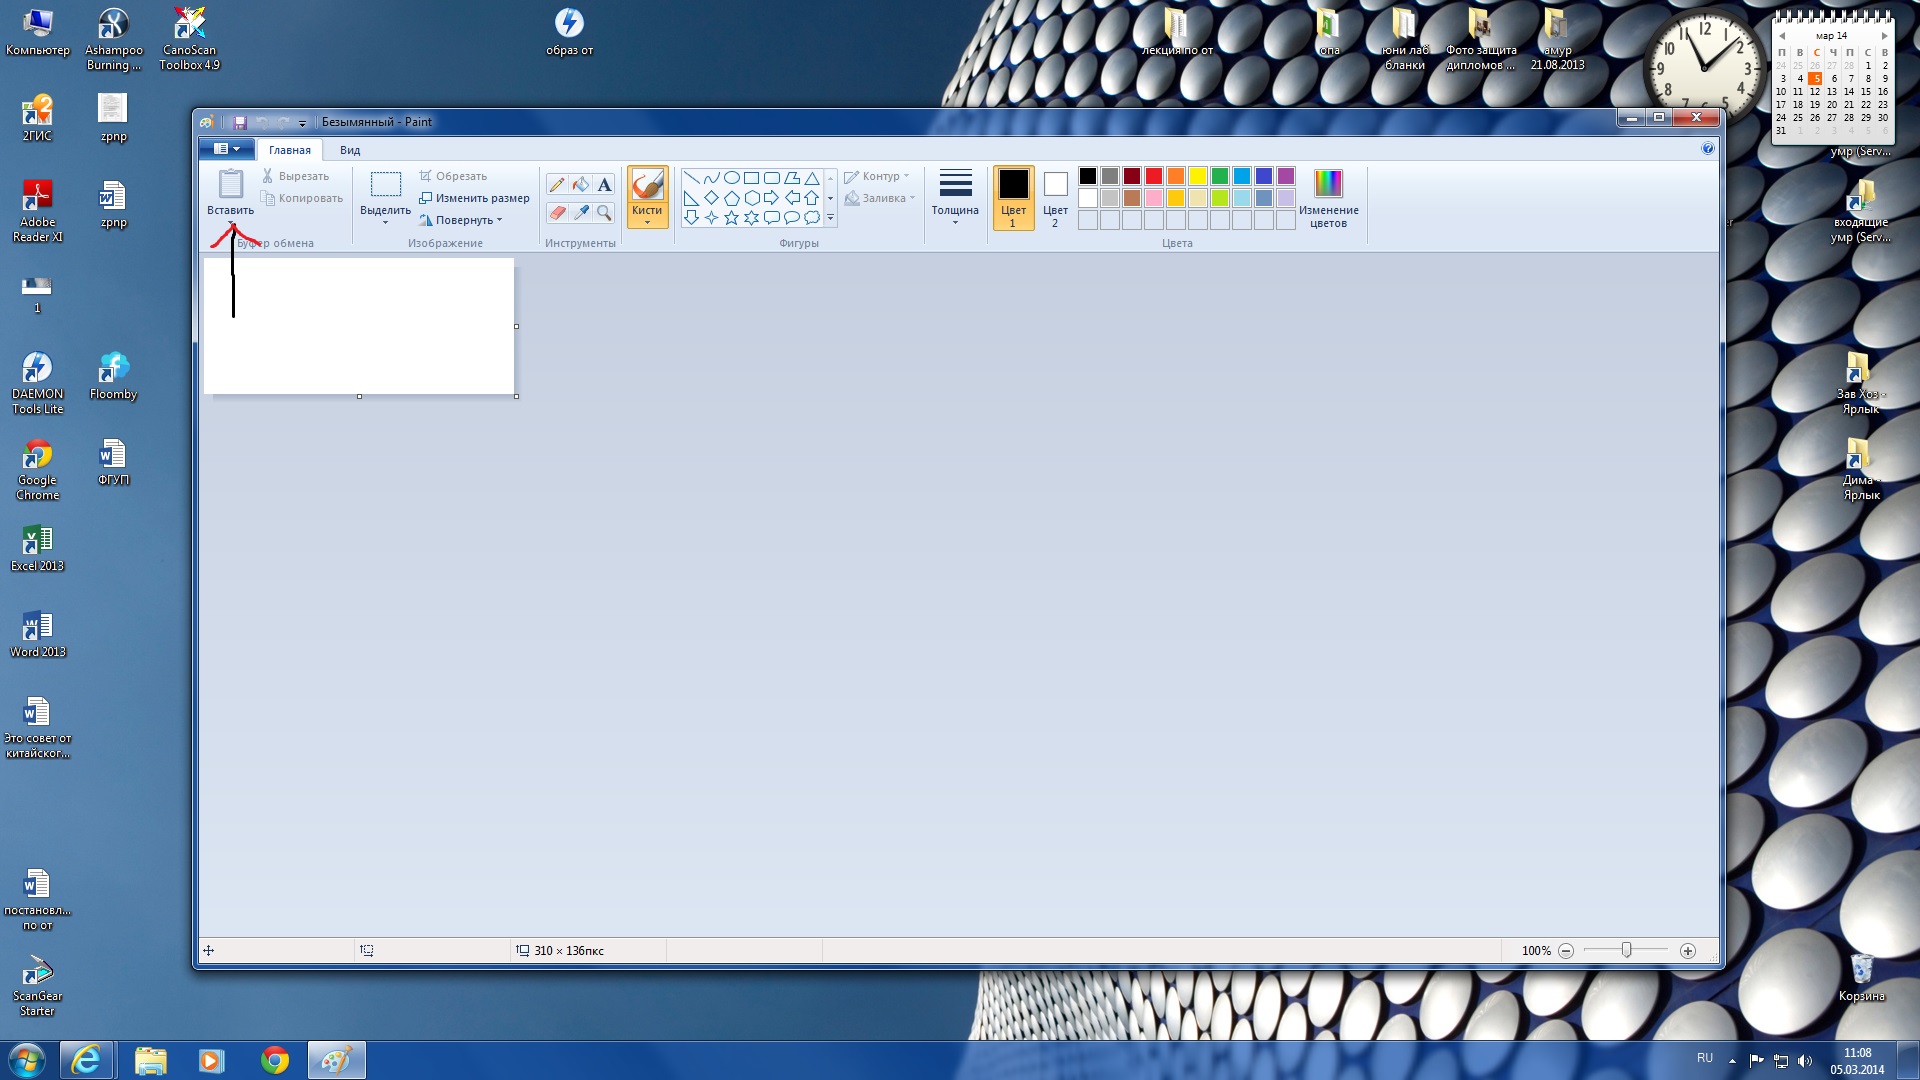Screen dimensions: 1920x1080
Task: Activate Цвет 1 foreground color
Action: point(1013,197)
